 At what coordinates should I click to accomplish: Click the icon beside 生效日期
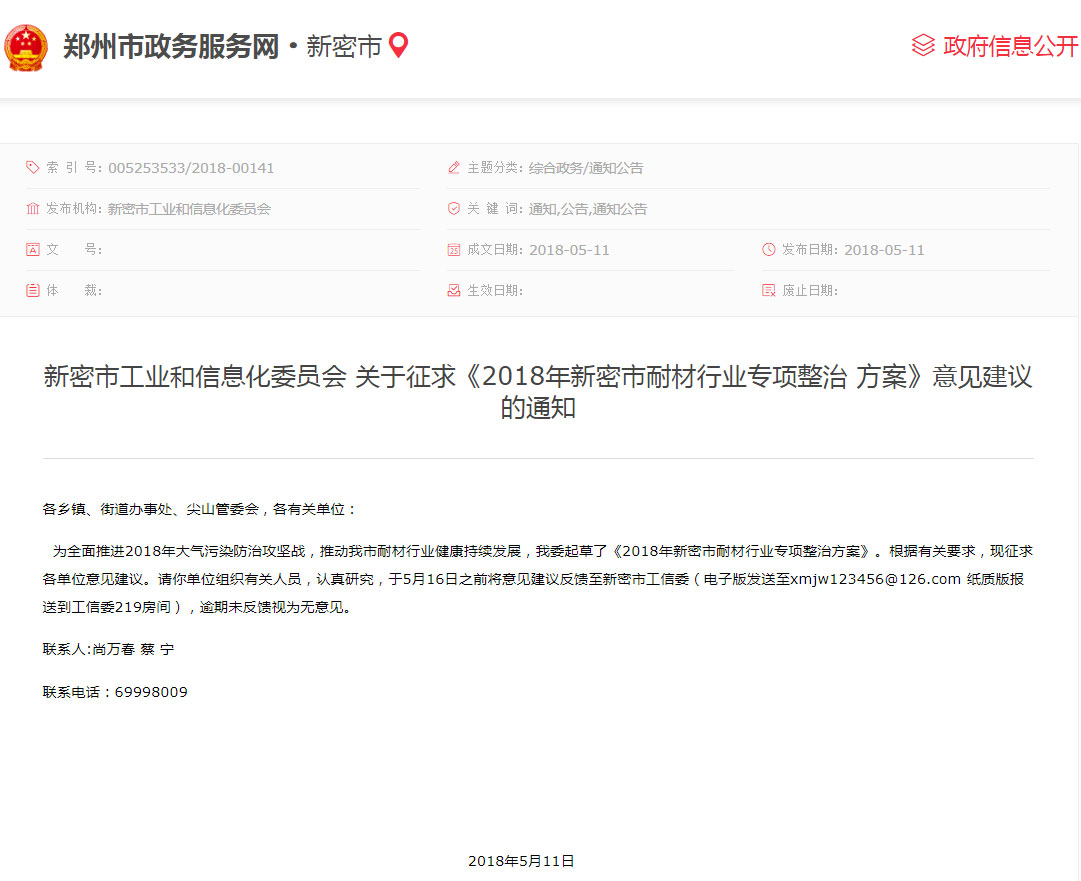tap(454, 291)
